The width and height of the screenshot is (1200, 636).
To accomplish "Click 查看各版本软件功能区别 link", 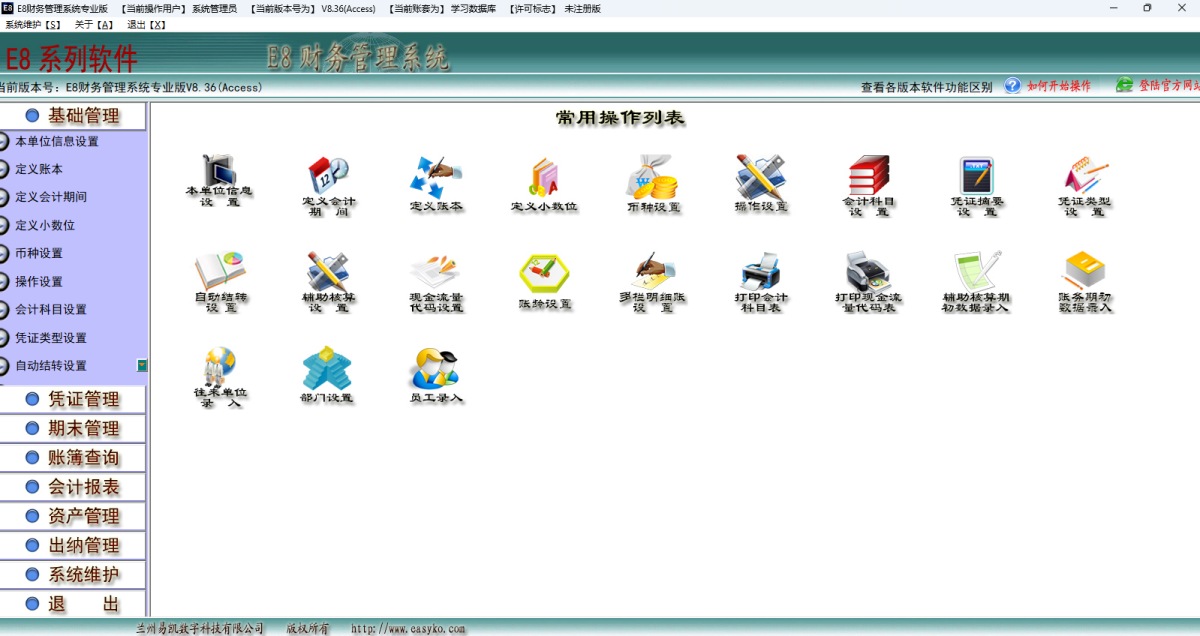I will click(x=926, y=87).
